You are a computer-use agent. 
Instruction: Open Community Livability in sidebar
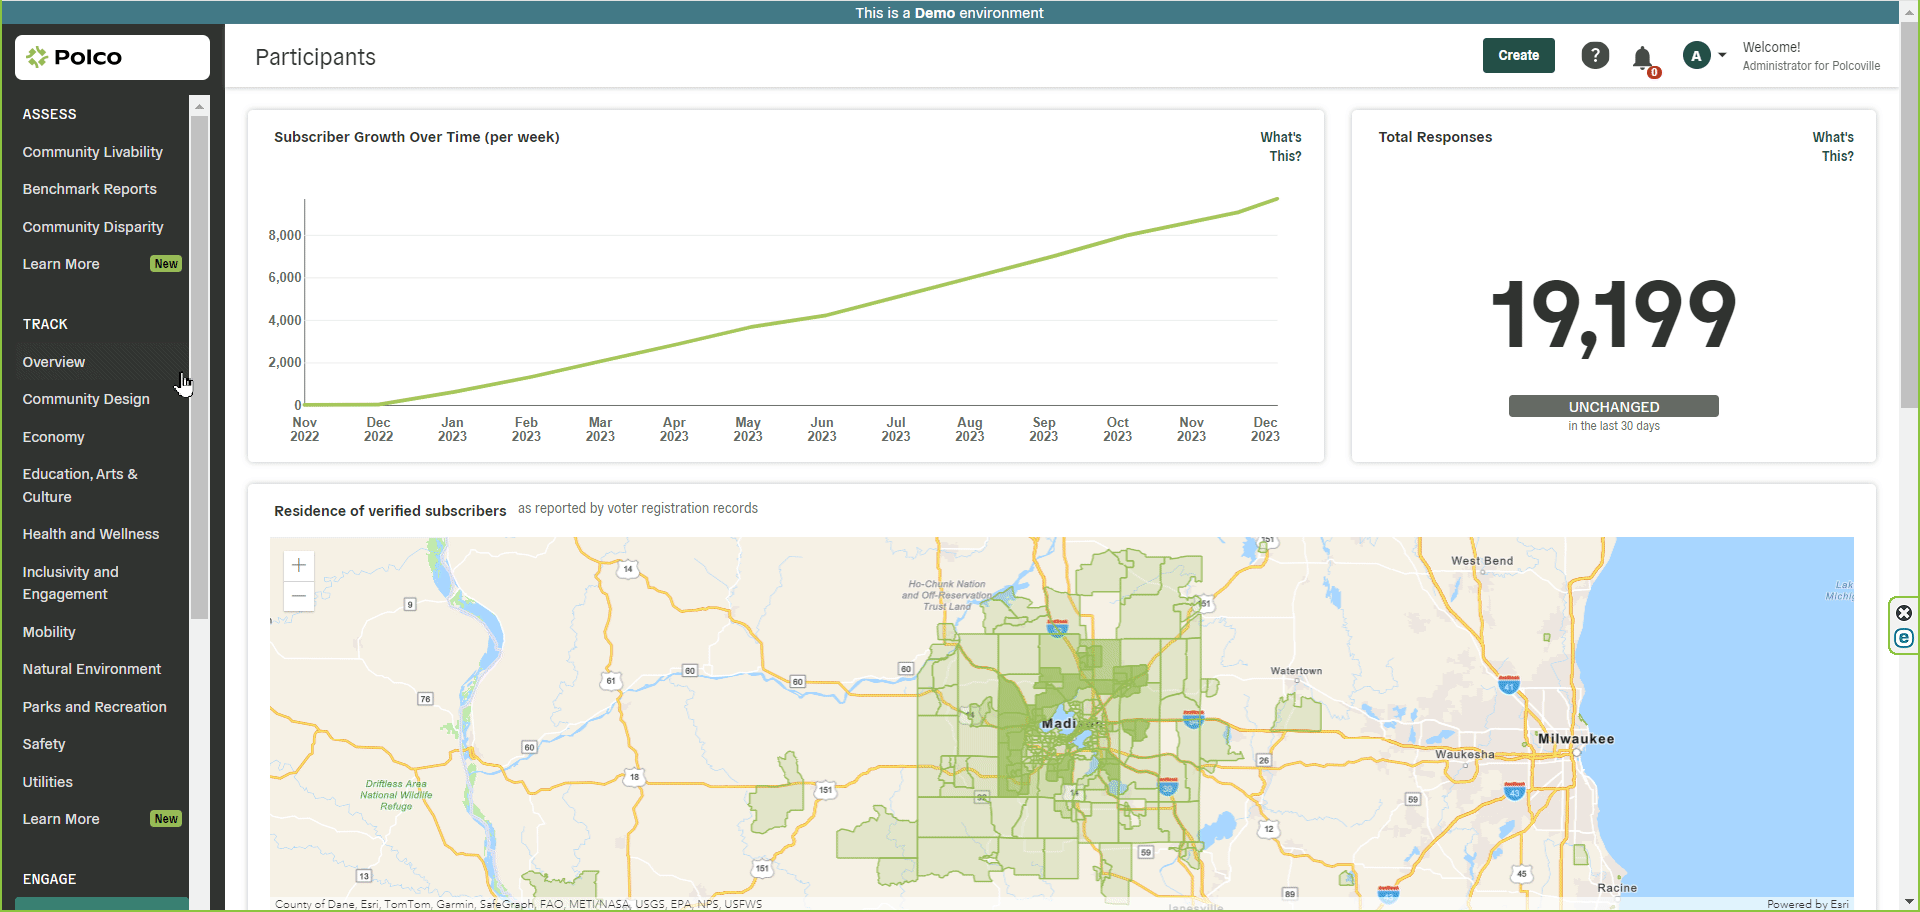point(92,152)
